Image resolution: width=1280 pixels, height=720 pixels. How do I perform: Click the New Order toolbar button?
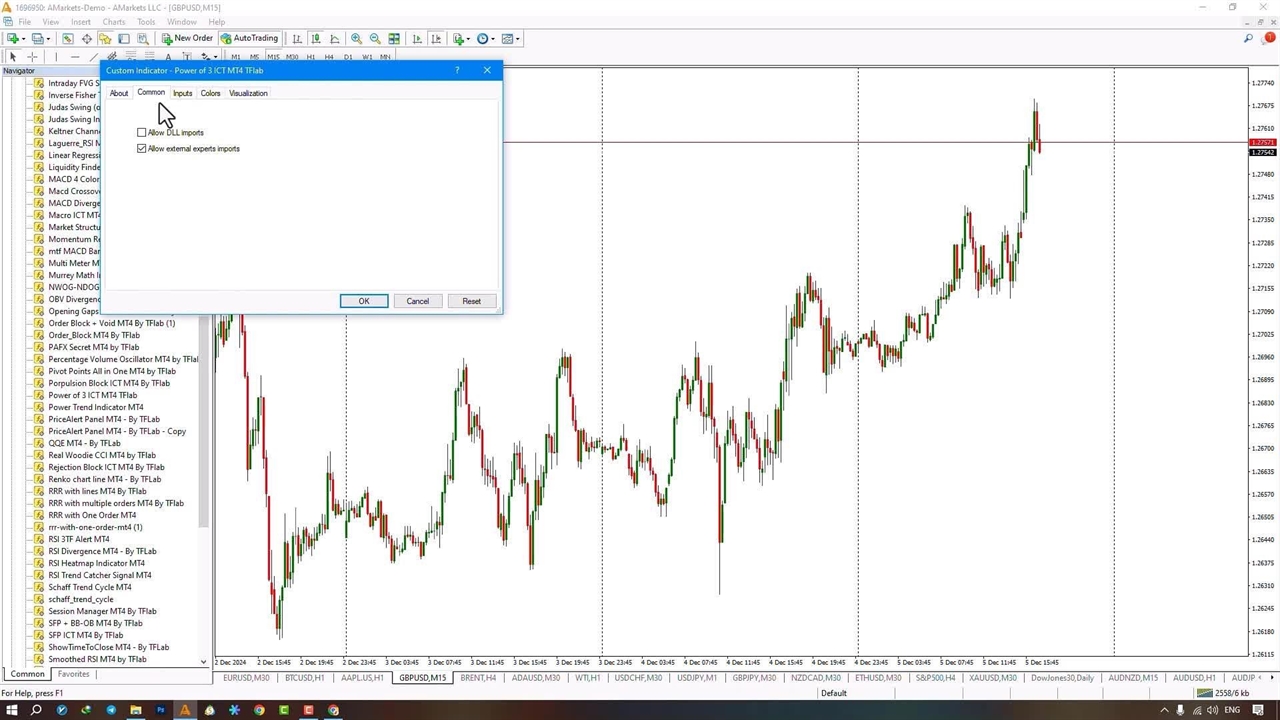[187, 39]
